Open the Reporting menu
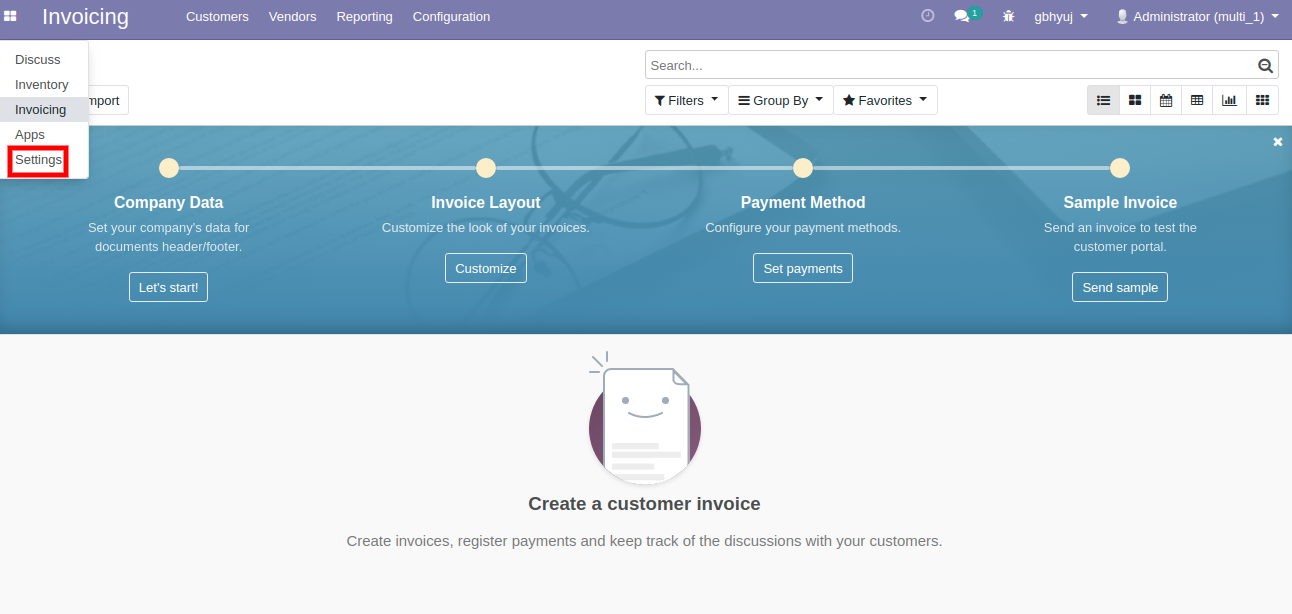This screenshot has width=1292, height=614. pyautogui.click(x=364, y=17)
